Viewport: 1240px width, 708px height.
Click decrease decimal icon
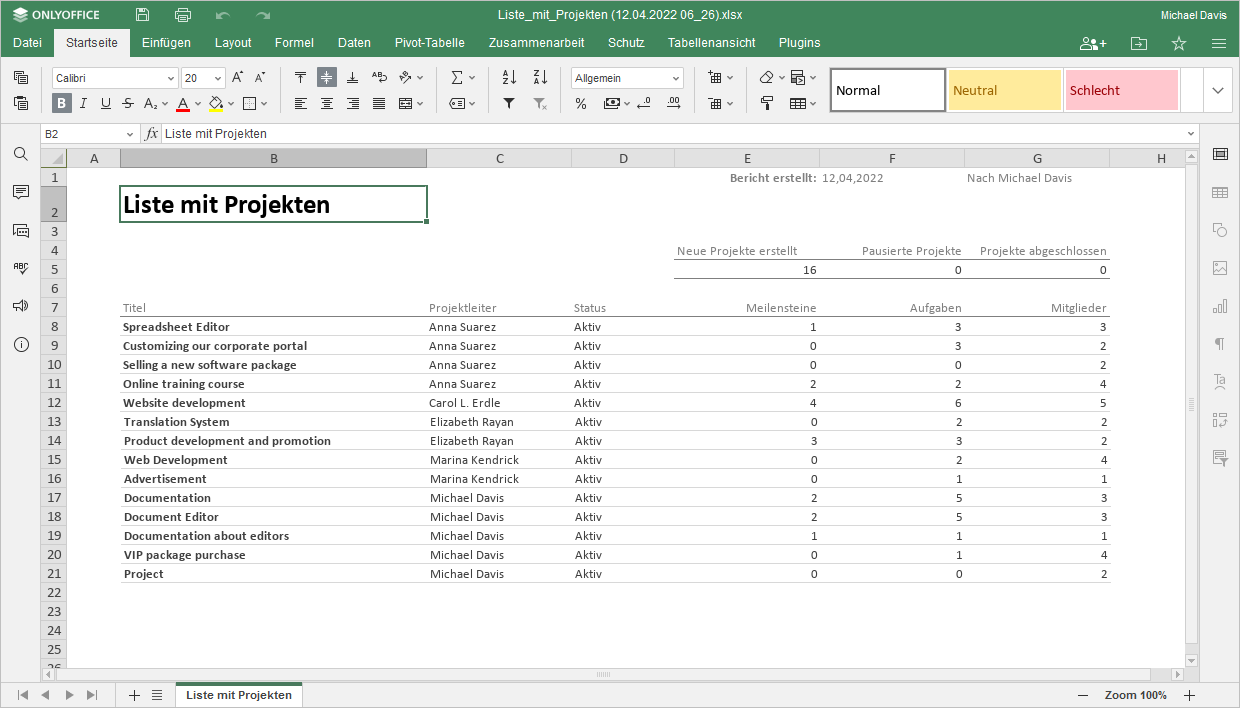point(644,103)
